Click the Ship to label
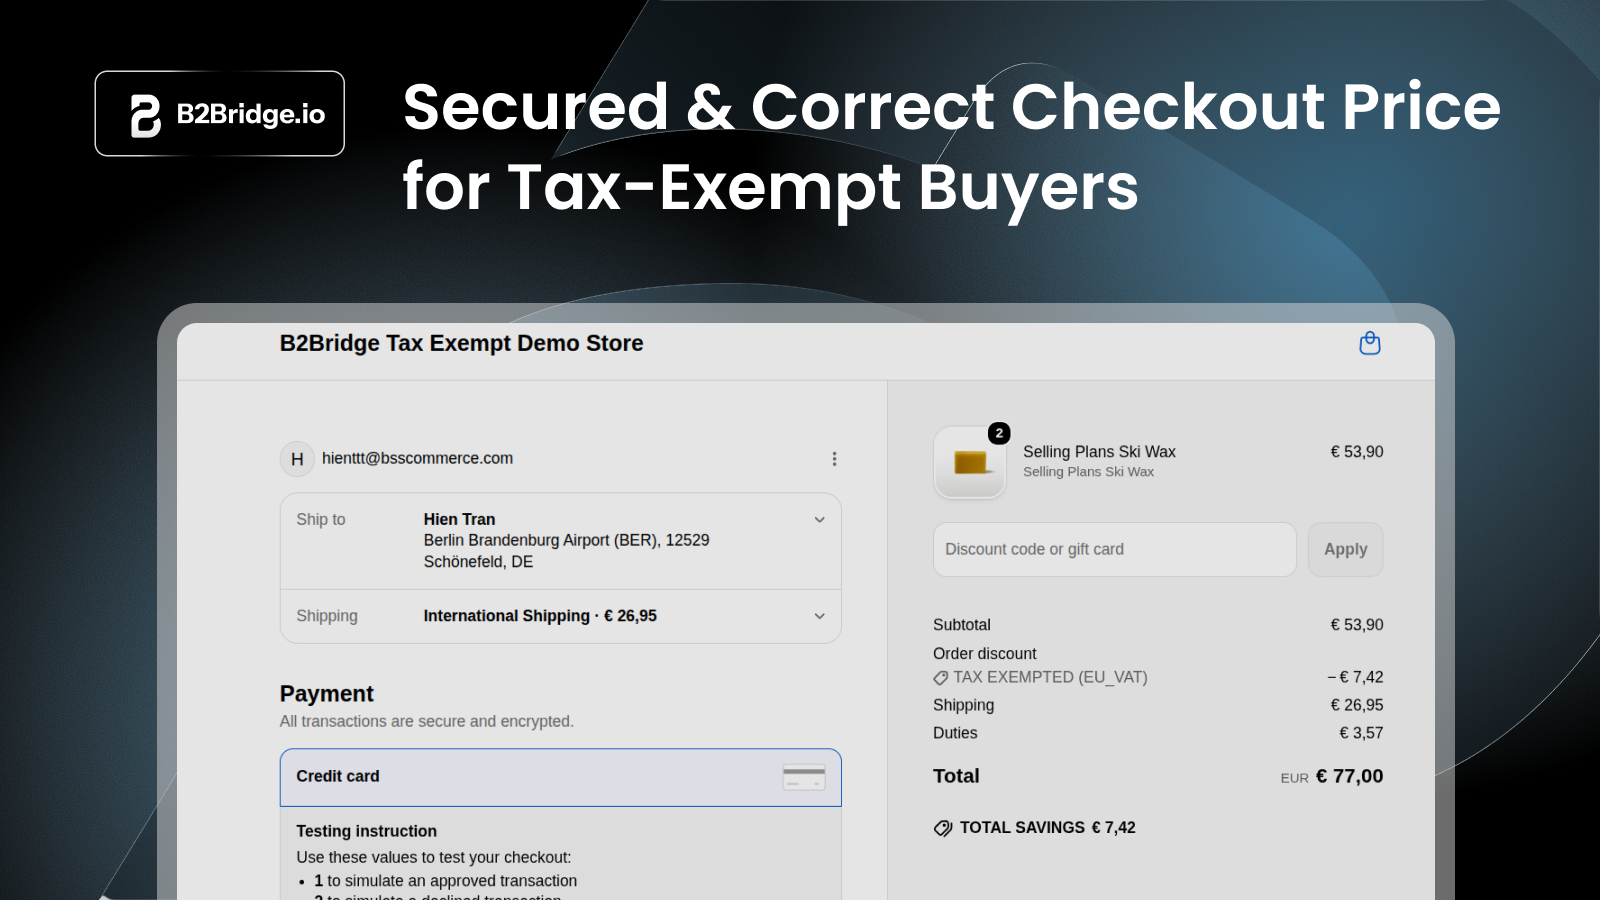The width and height of the screenshot is (1600, 900). click(320, 519)
